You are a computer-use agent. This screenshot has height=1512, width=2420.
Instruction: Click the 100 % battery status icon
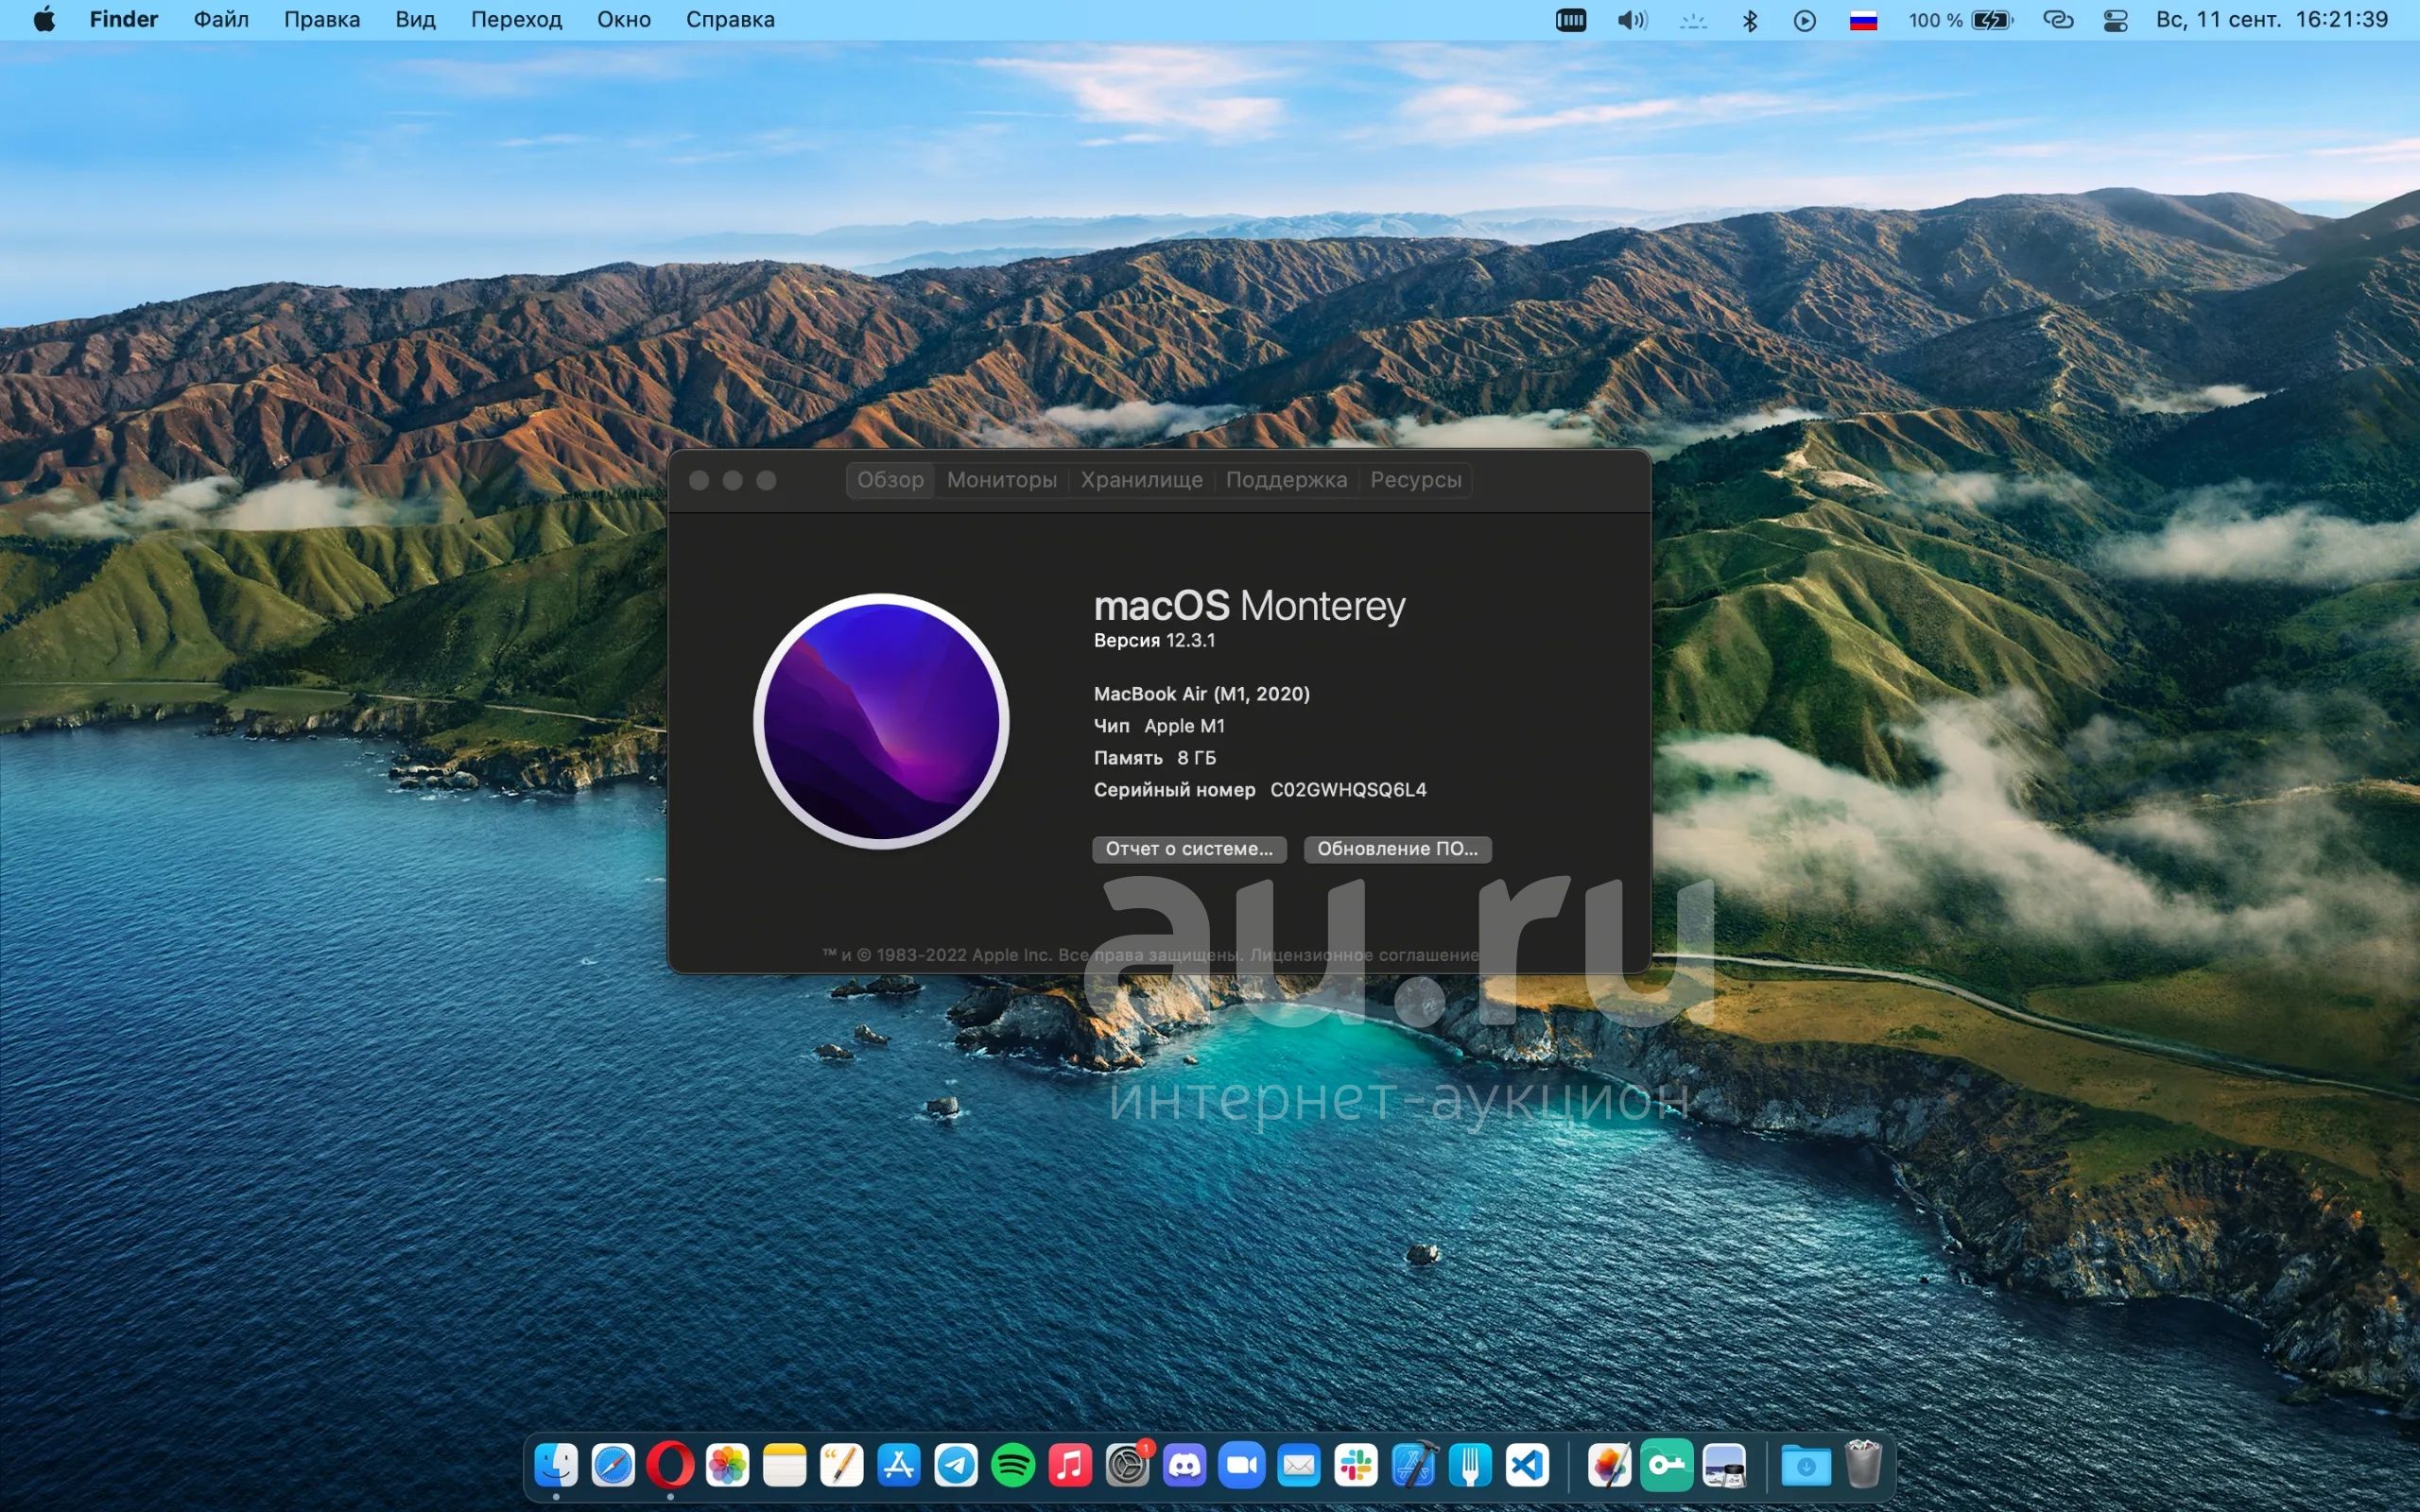(x=1960, y=20)
